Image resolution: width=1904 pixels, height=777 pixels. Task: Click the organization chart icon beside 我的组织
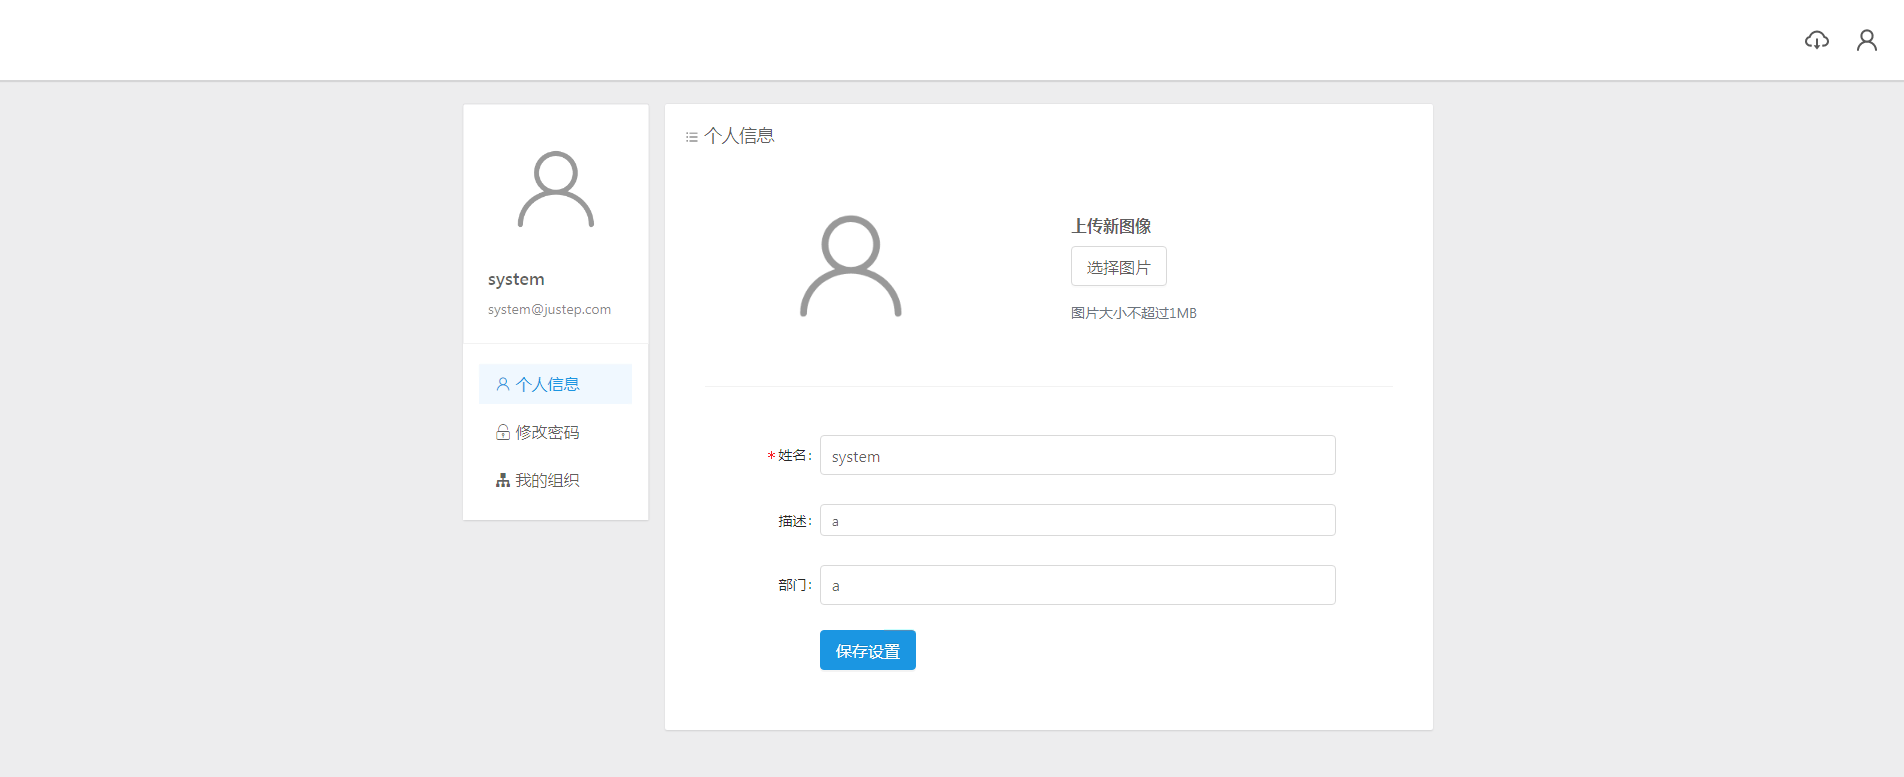(503, 480)
